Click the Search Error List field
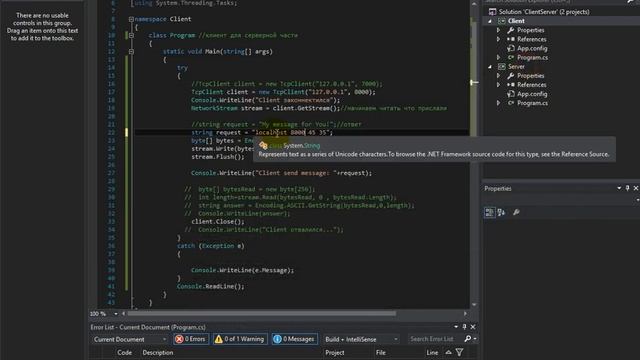Image resolution: width=640 pixels, height=360 pixels. point(435,339)
